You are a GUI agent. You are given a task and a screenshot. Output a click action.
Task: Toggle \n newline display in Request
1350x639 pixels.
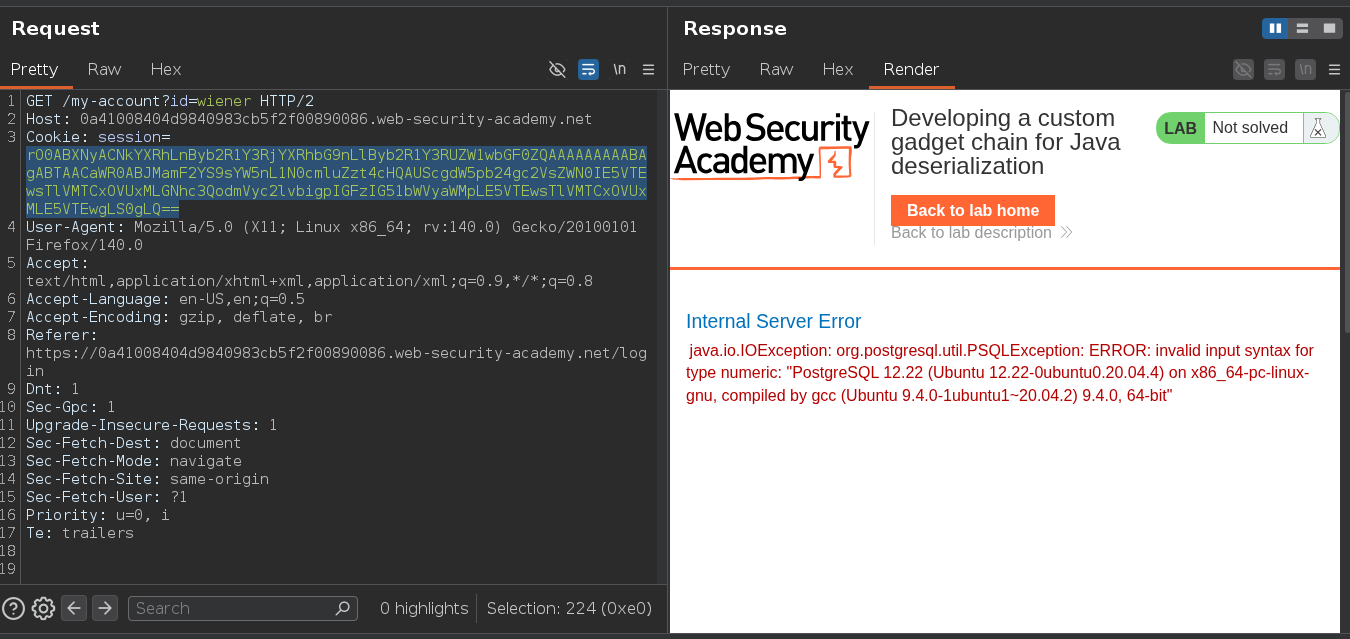[620, 69]
